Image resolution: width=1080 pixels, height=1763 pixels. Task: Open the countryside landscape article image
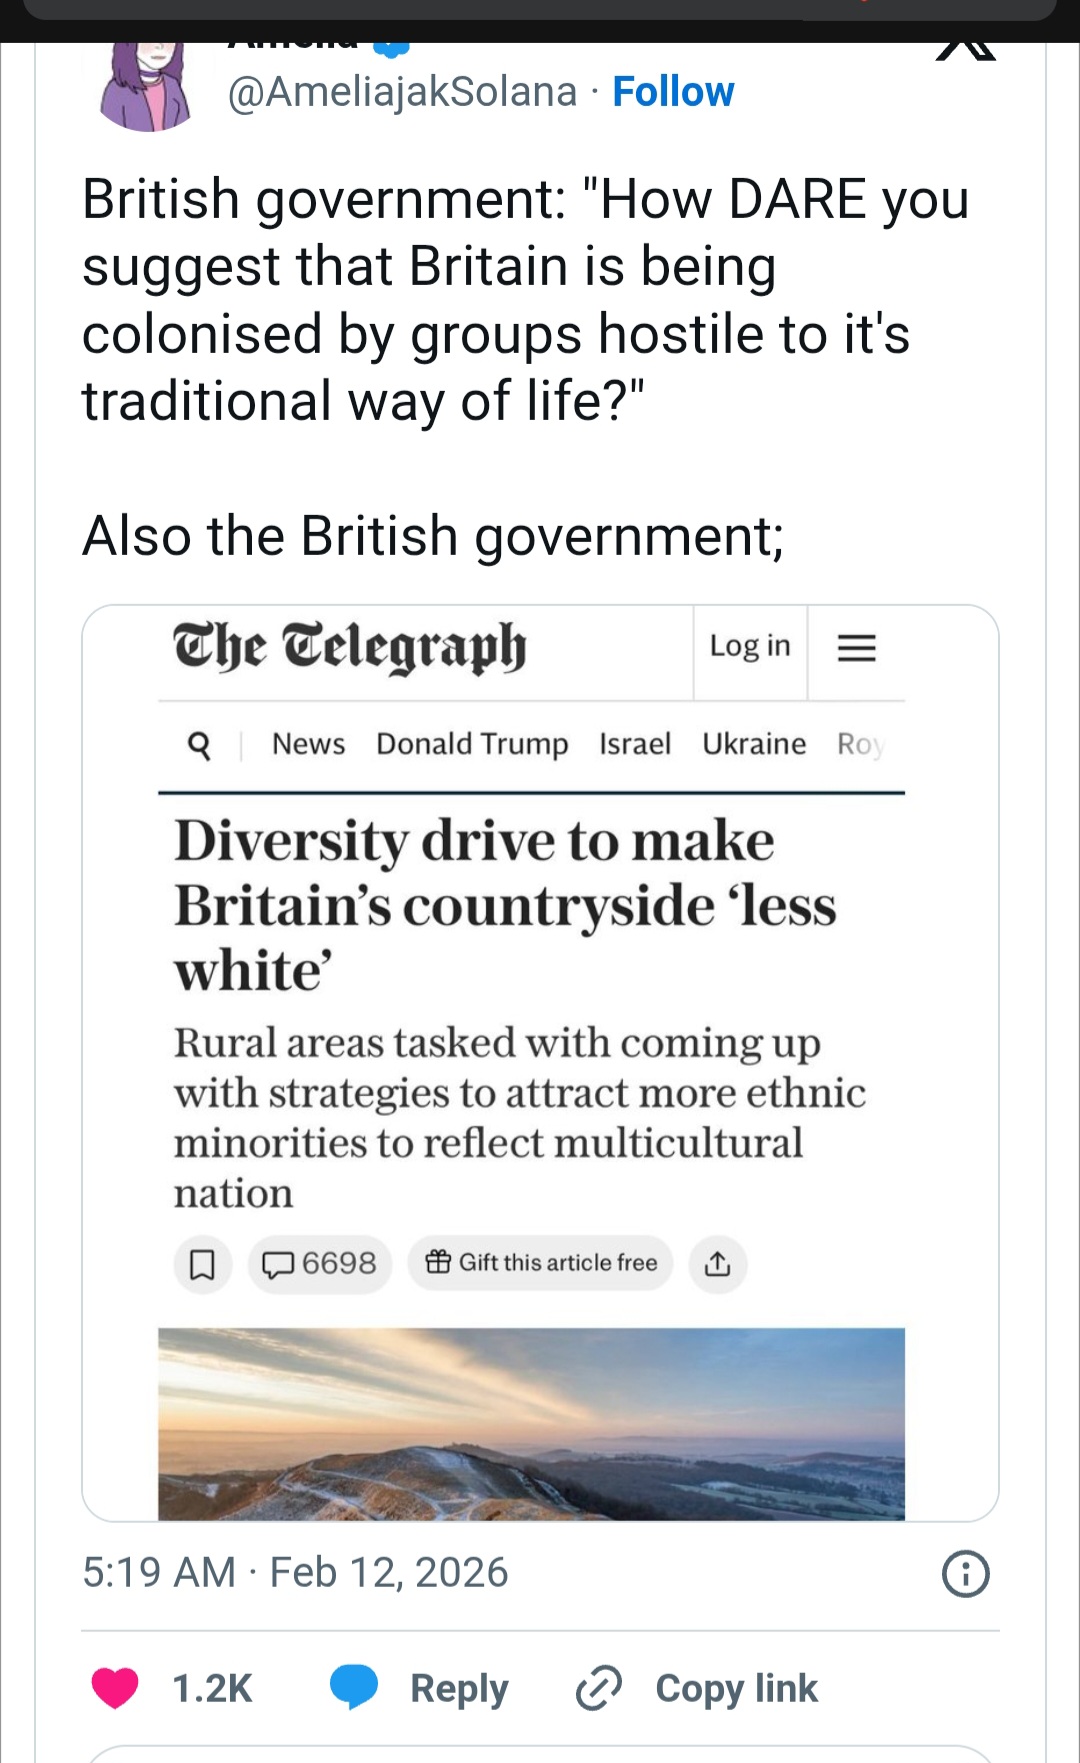click(x=531, y=1424)
